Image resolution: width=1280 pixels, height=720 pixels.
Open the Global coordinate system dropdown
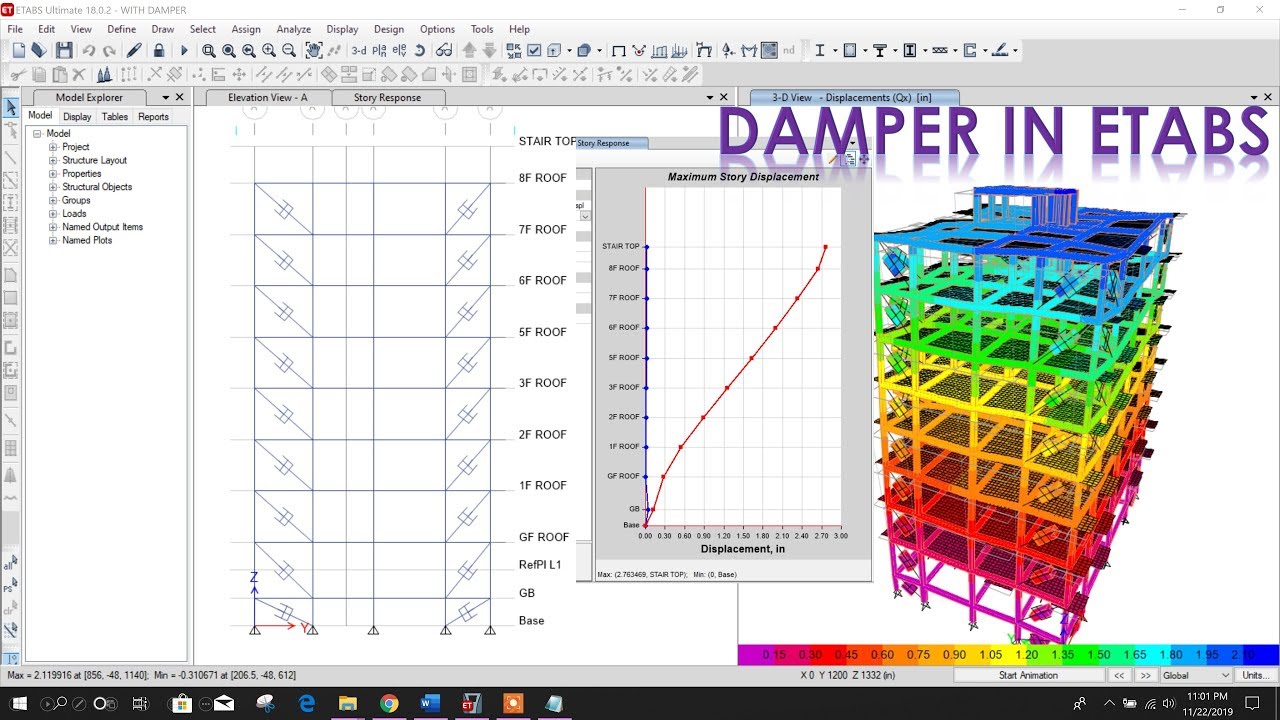point(1195,675)
